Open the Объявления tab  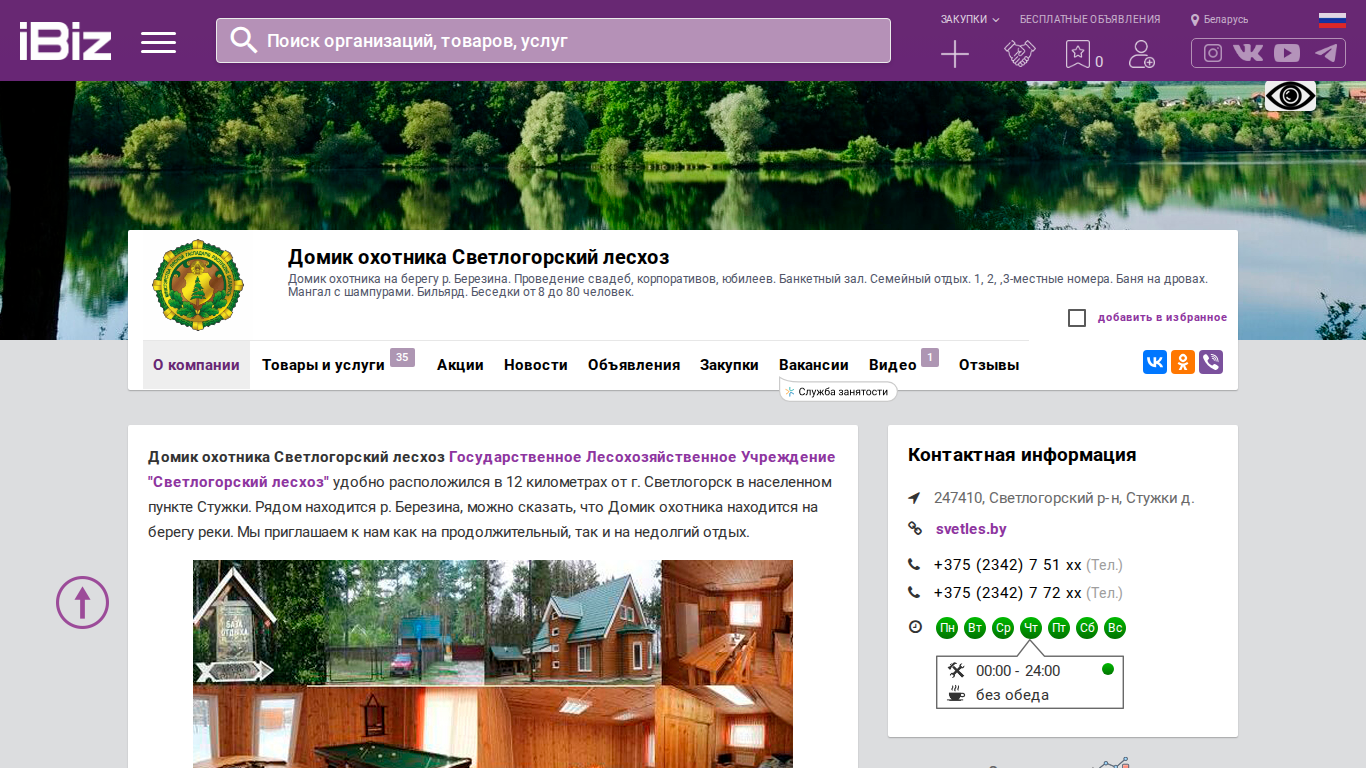[634, 365]
